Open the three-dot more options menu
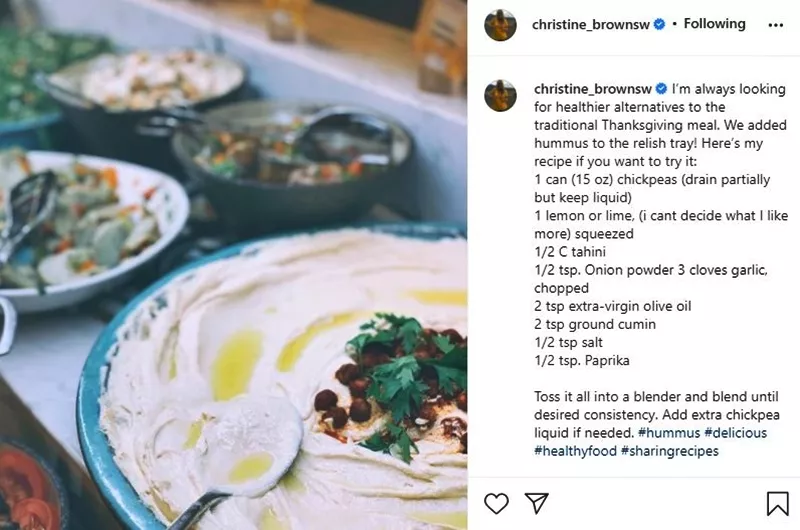Image resolution: width=800 pixels, height=530 pixels. tap(776, 25)
